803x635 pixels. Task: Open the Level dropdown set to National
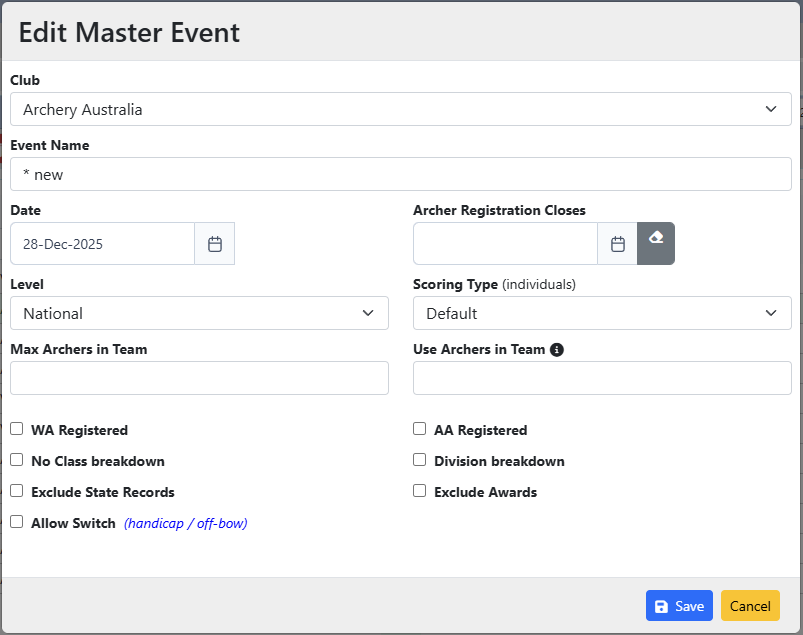(199, 313)
